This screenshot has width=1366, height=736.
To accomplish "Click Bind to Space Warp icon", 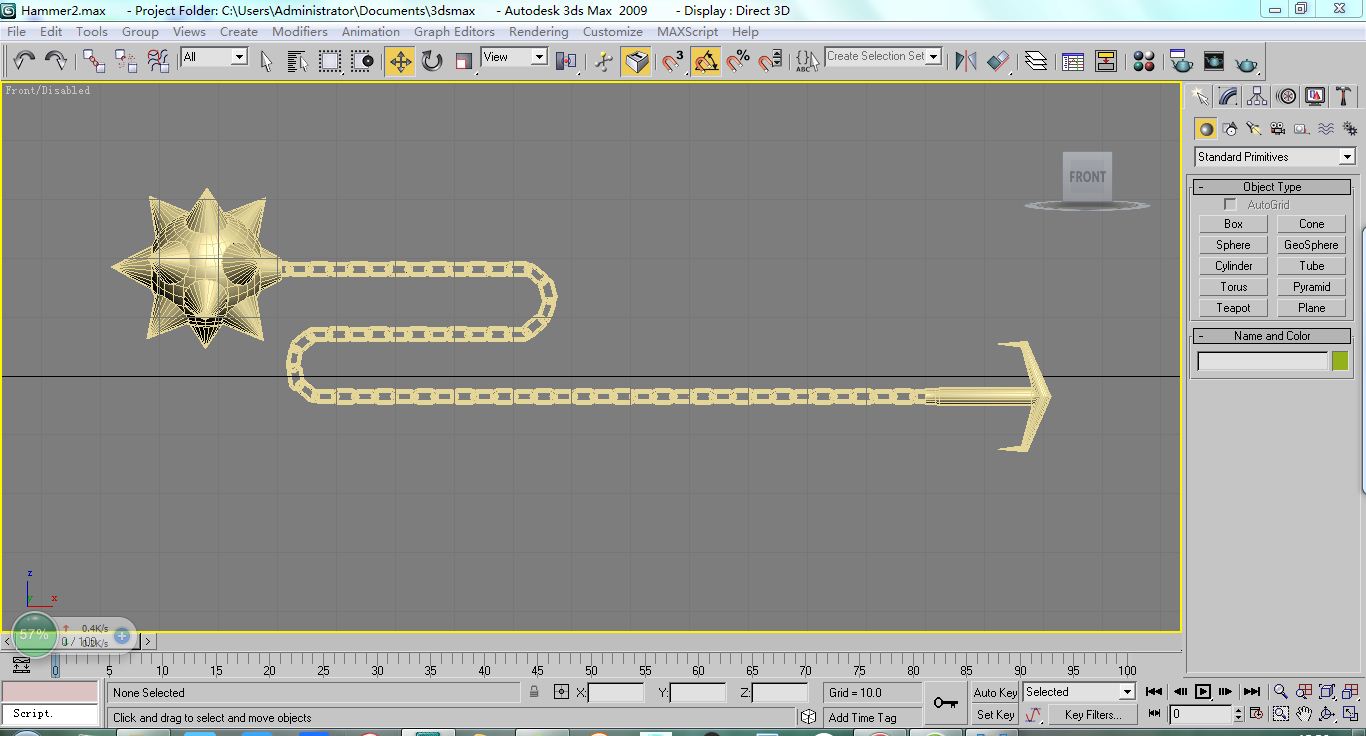I will tap(158, 61).
